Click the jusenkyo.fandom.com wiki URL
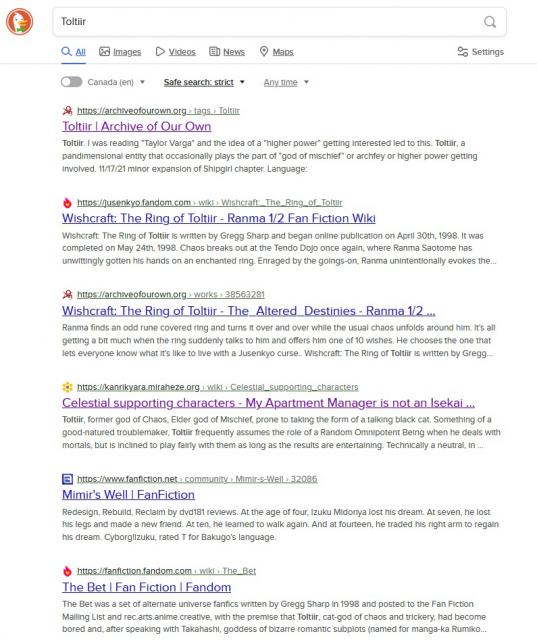The height and width of the screenshot is (640, 537). coord(210,202)
